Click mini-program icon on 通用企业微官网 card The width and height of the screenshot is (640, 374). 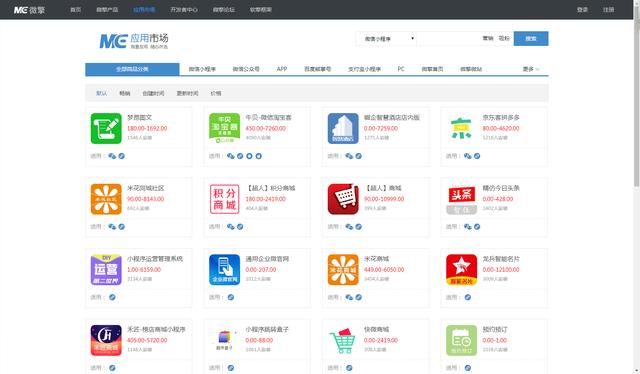[x=231, y=297]
